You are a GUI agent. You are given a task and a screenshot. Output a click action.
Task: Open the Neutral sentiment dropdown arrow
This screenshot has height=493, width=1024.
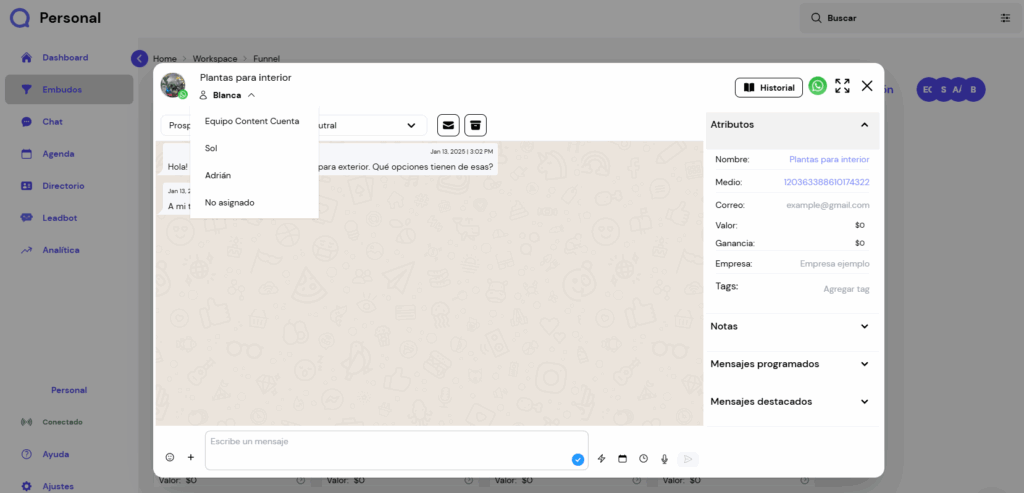pos(411,125)
